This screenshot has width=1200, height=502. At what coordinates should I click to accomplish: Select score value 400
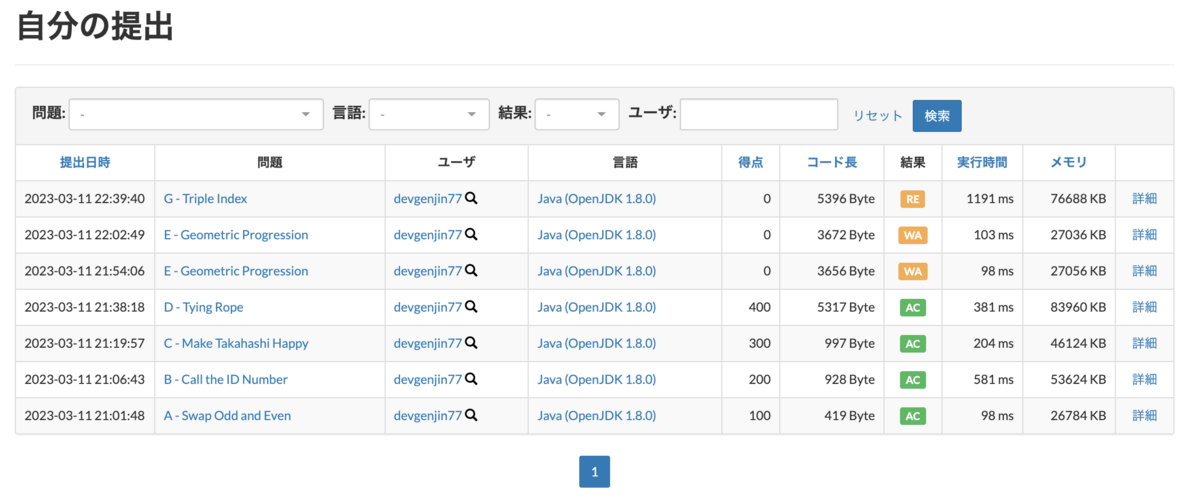pos(759,307)
